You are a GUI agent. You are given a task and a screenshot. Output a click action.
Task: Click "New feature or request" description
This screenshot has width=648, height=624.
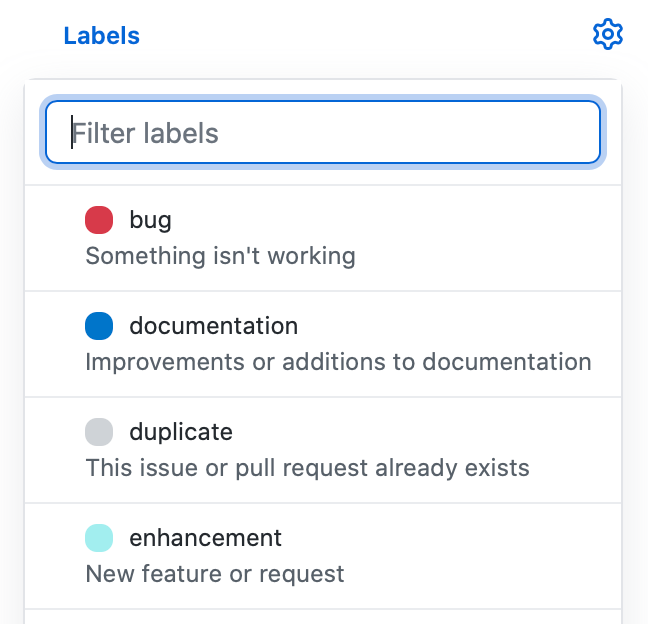tap(215, 574)
